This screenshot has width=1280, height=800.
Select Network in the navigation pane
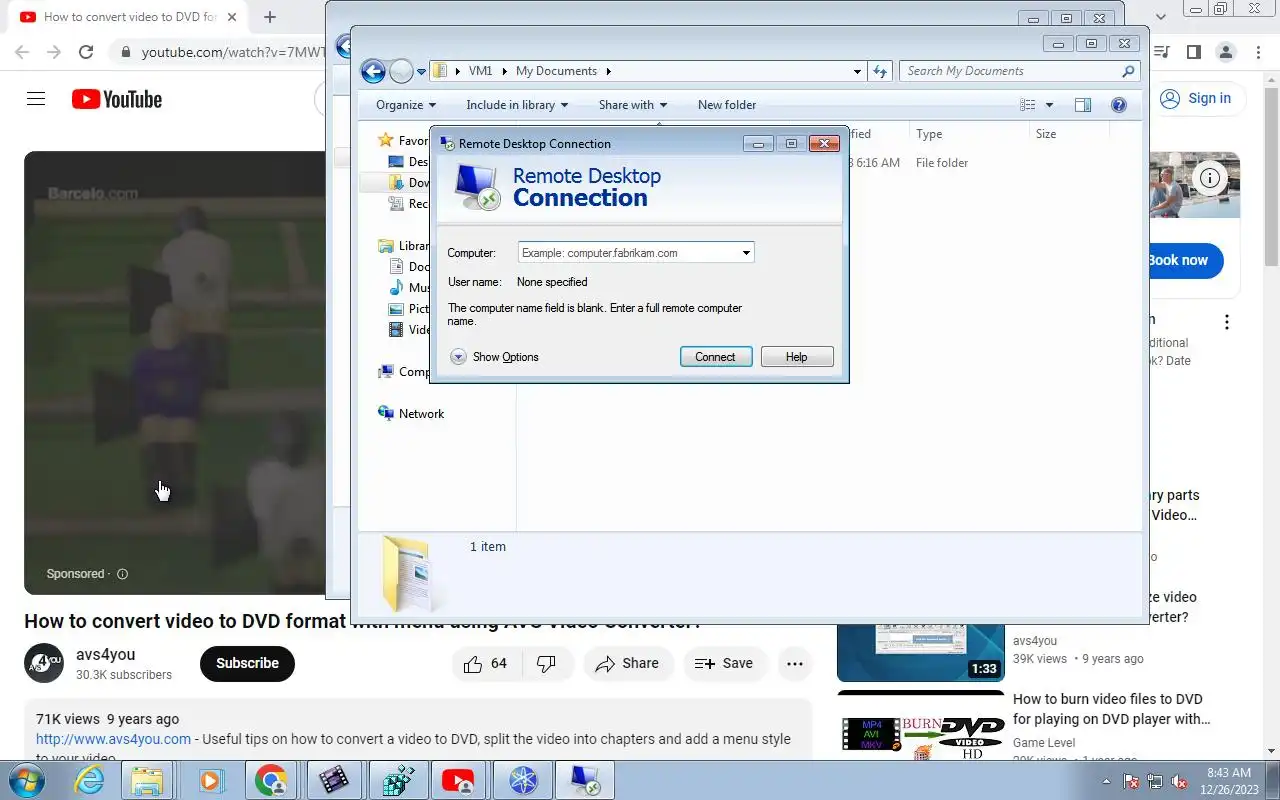point(421,414)
